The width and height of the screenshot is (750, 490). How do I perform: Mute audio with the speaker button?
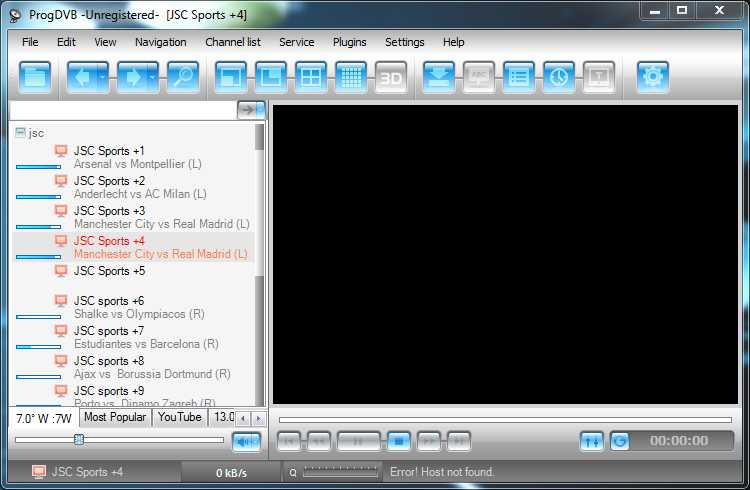[x=247, y=442]
